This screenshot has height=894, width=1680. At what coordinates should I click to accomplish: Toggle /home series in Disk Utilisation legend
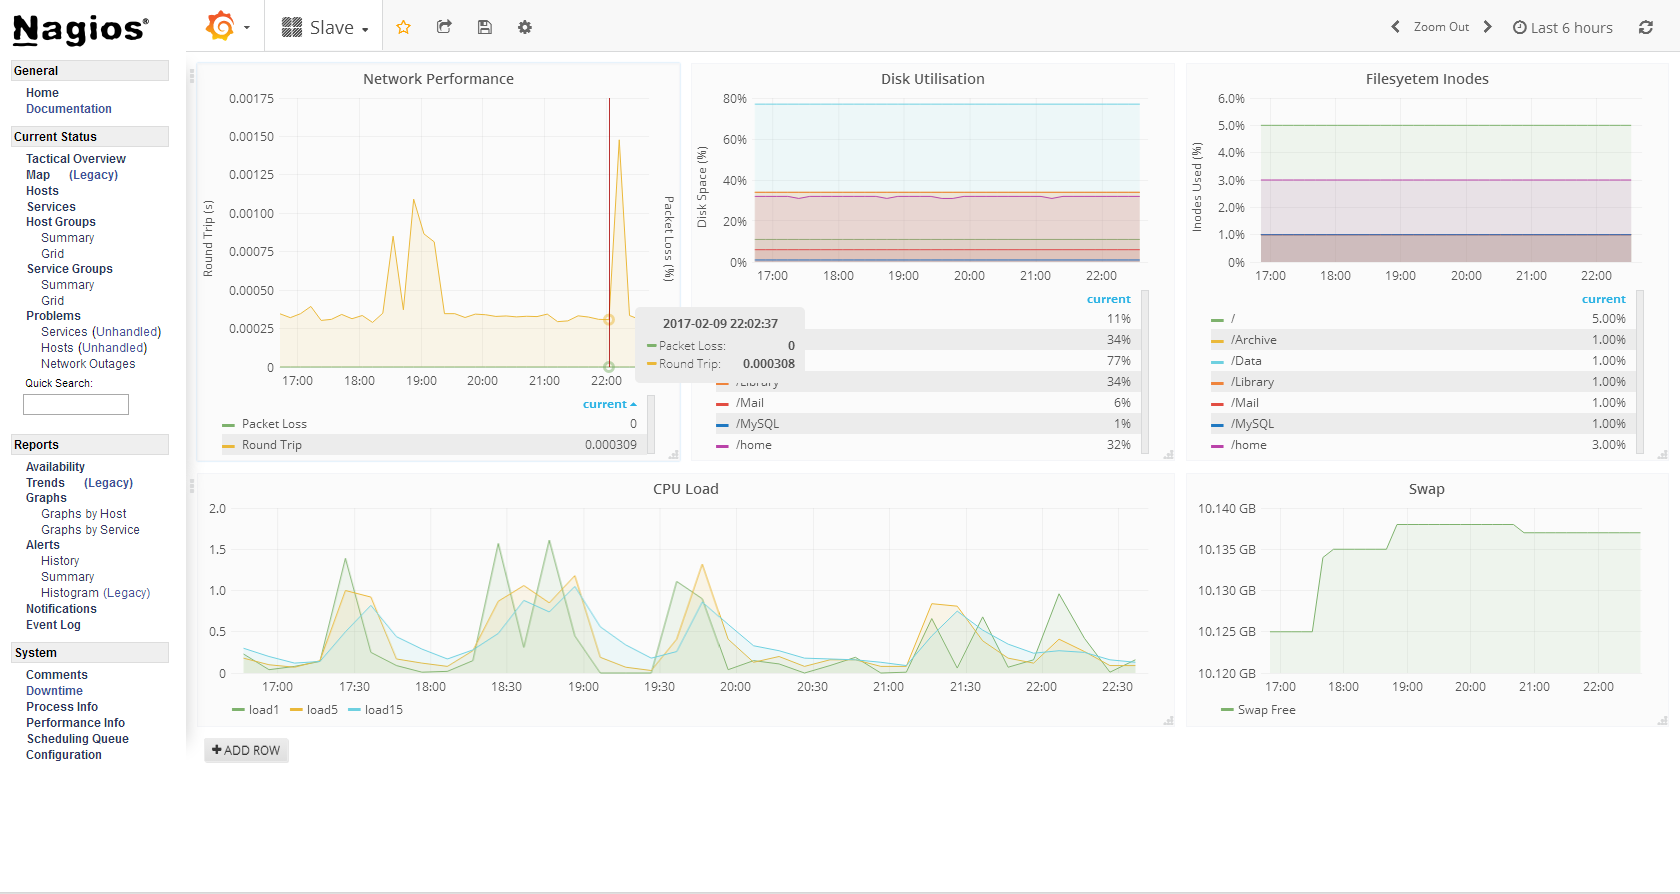753,445
